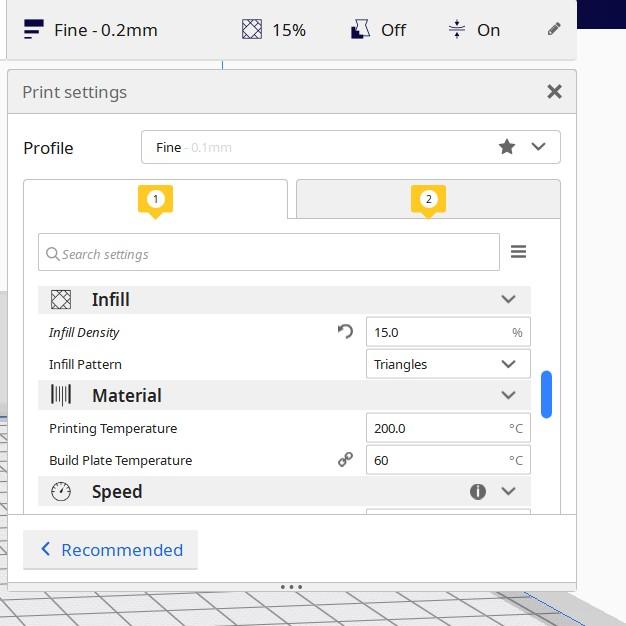
Task: Click the Speed category clock icon
Action: click(x=61, y=491)
